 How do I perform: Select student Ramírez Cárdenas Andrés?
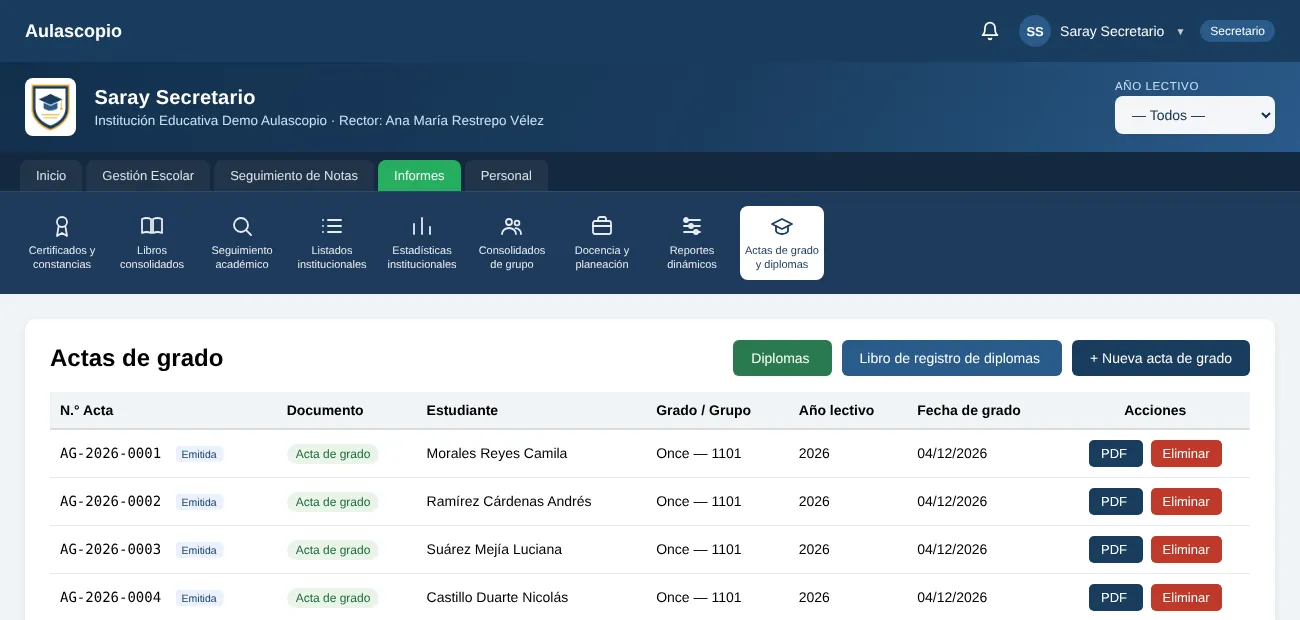click(509, 501)
